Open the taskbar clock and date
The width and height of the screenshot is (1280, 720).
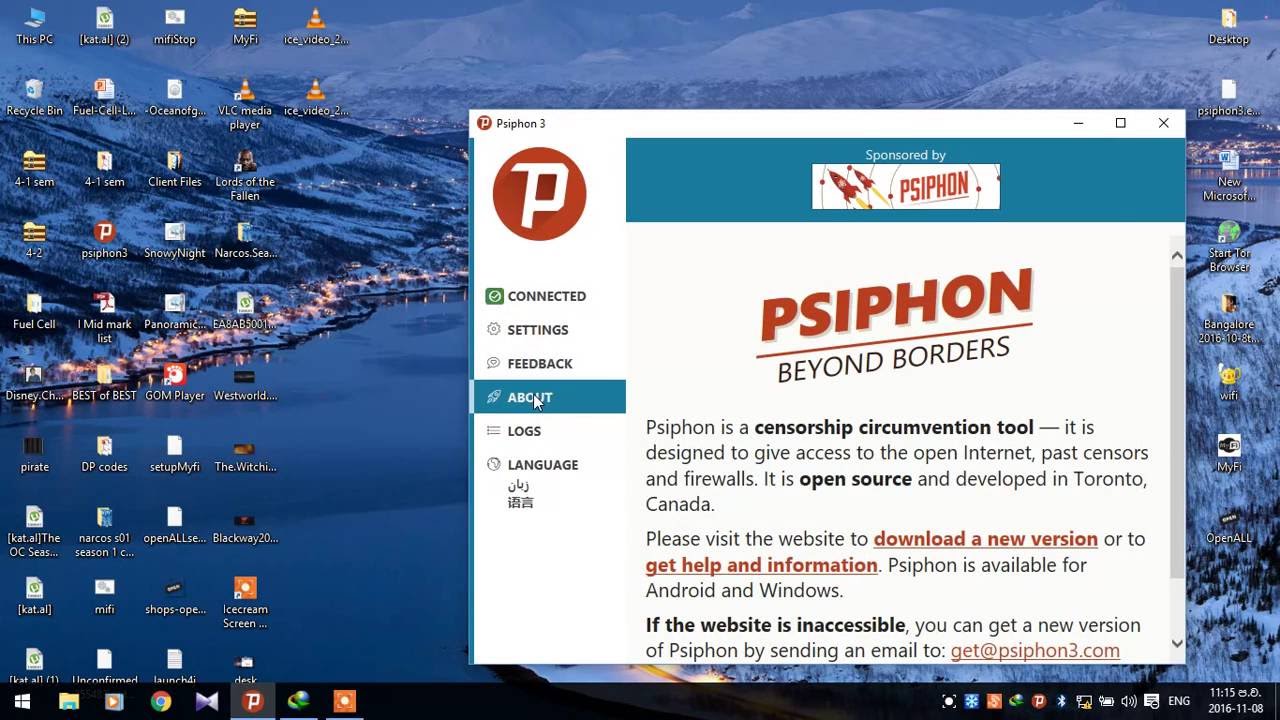click(1234, 700)
